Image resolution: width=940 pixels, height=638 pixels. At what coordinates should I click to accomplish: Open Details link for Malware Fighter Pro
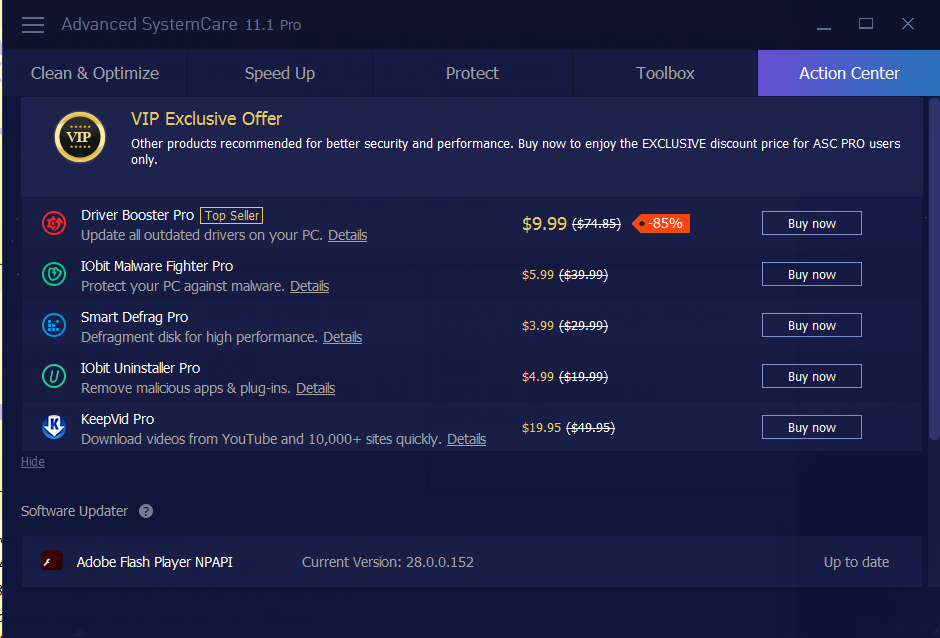pos(310,286)
